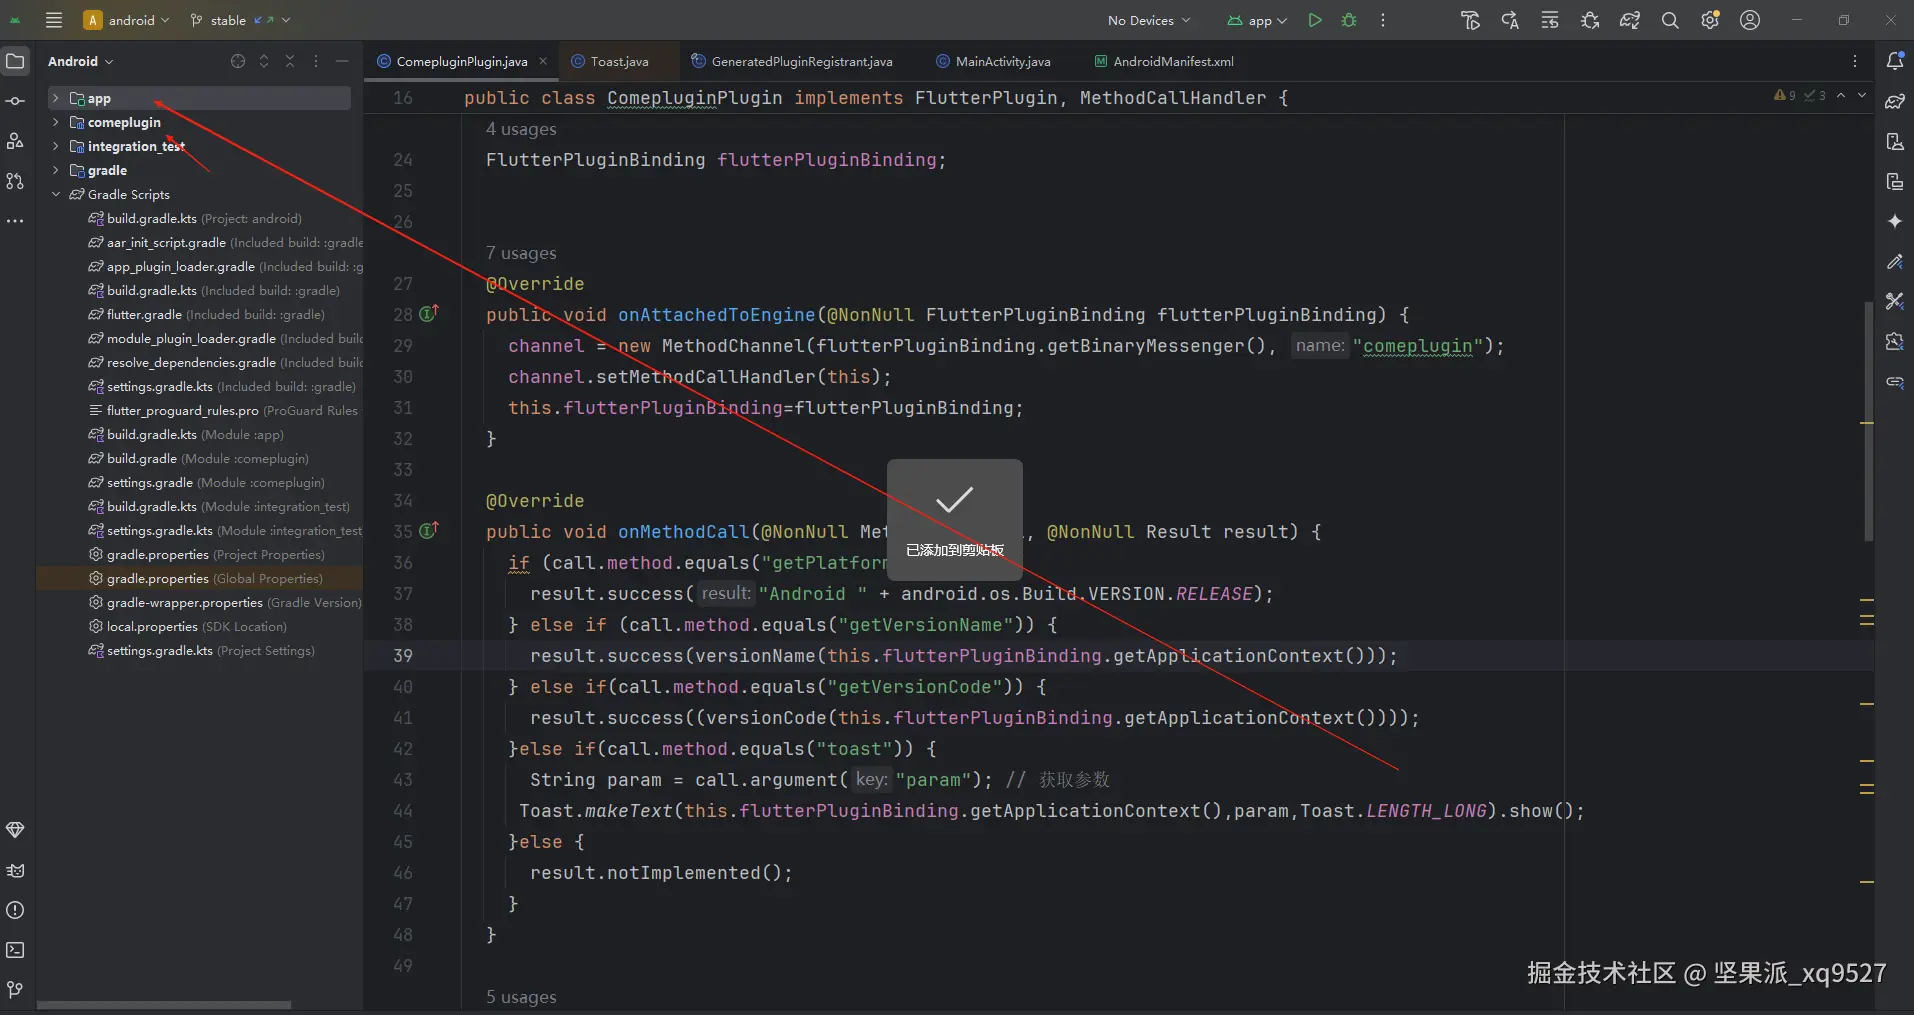The image size is (1914, 1015).
Task: Open Gradle tool window on right bar
Action: (x=1895, y=101)
